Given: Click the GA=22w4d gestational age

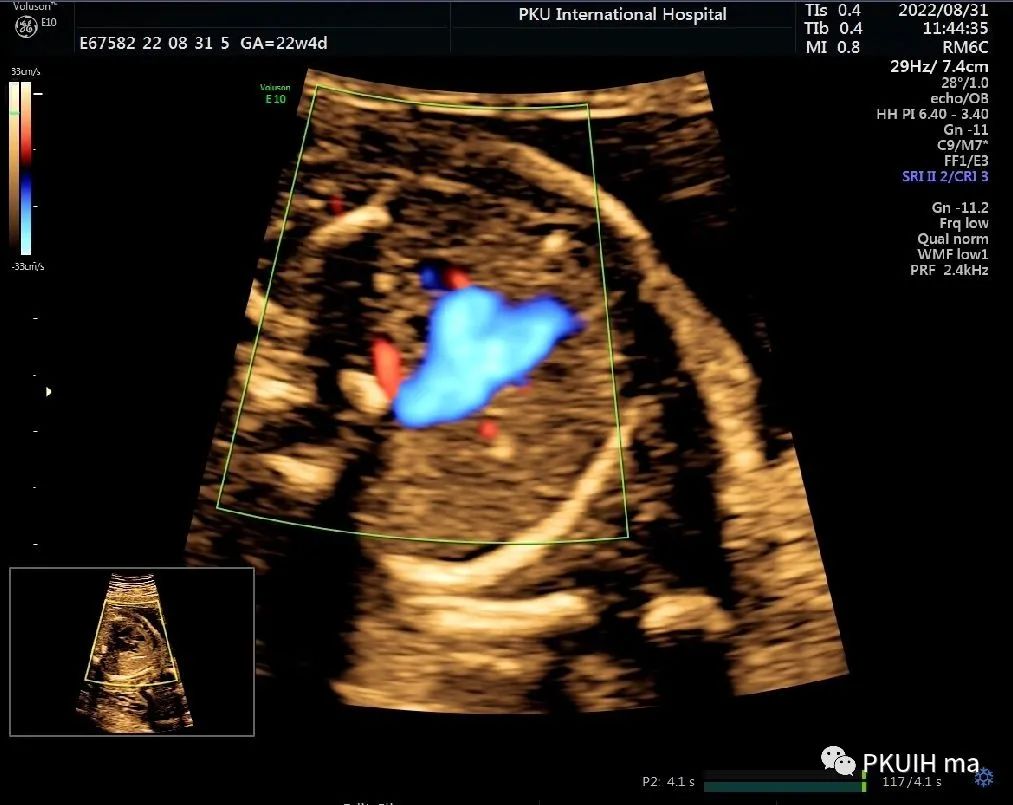Looking at the screenshot, I should click(x=284, y=43).
